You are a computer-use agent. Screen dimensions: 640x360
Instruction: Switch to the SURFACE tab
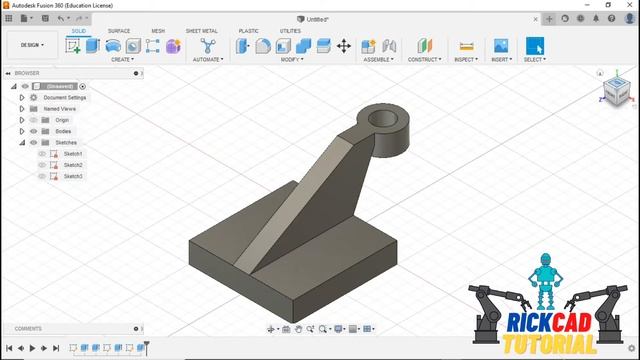(119, 31)
